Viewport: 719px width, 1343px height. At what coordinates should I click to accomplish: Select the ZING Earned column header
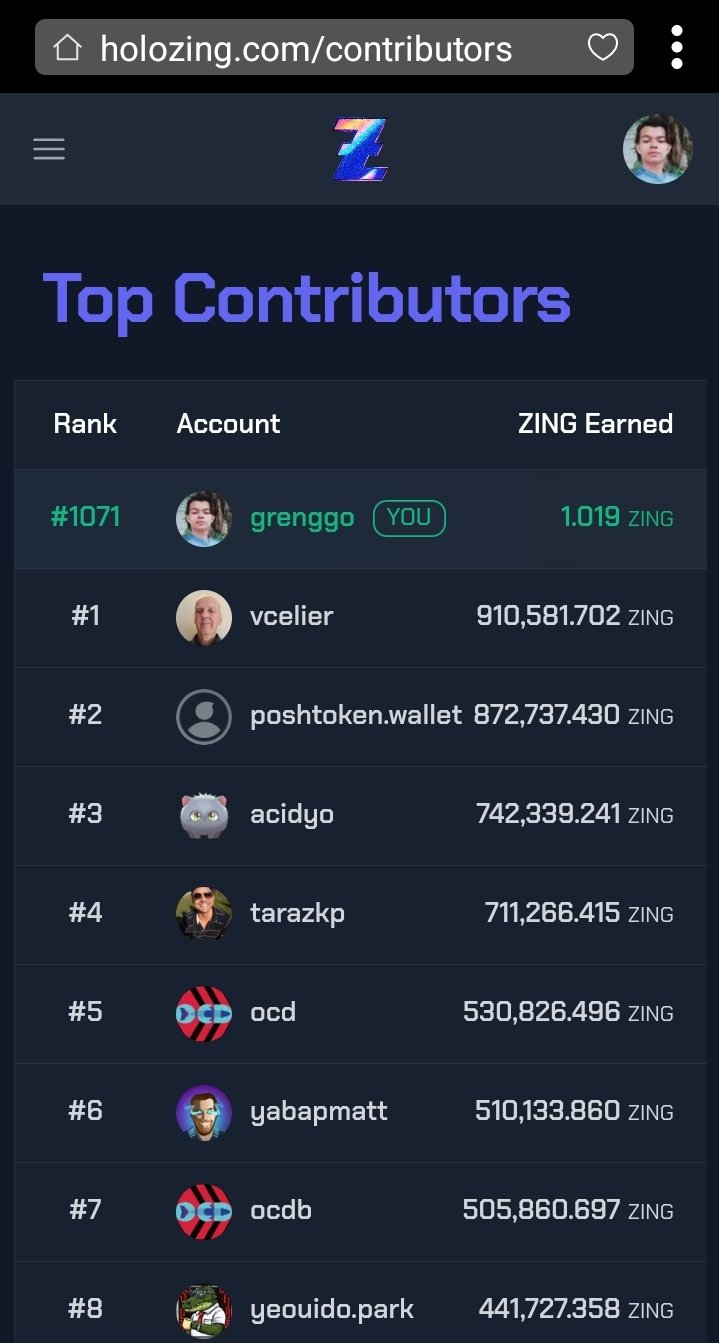(595, 424)
